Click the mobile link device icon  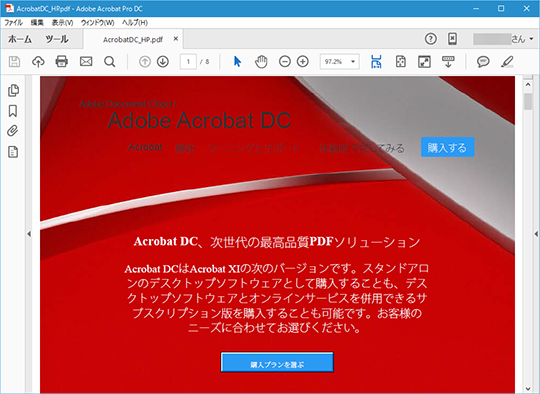453,39
